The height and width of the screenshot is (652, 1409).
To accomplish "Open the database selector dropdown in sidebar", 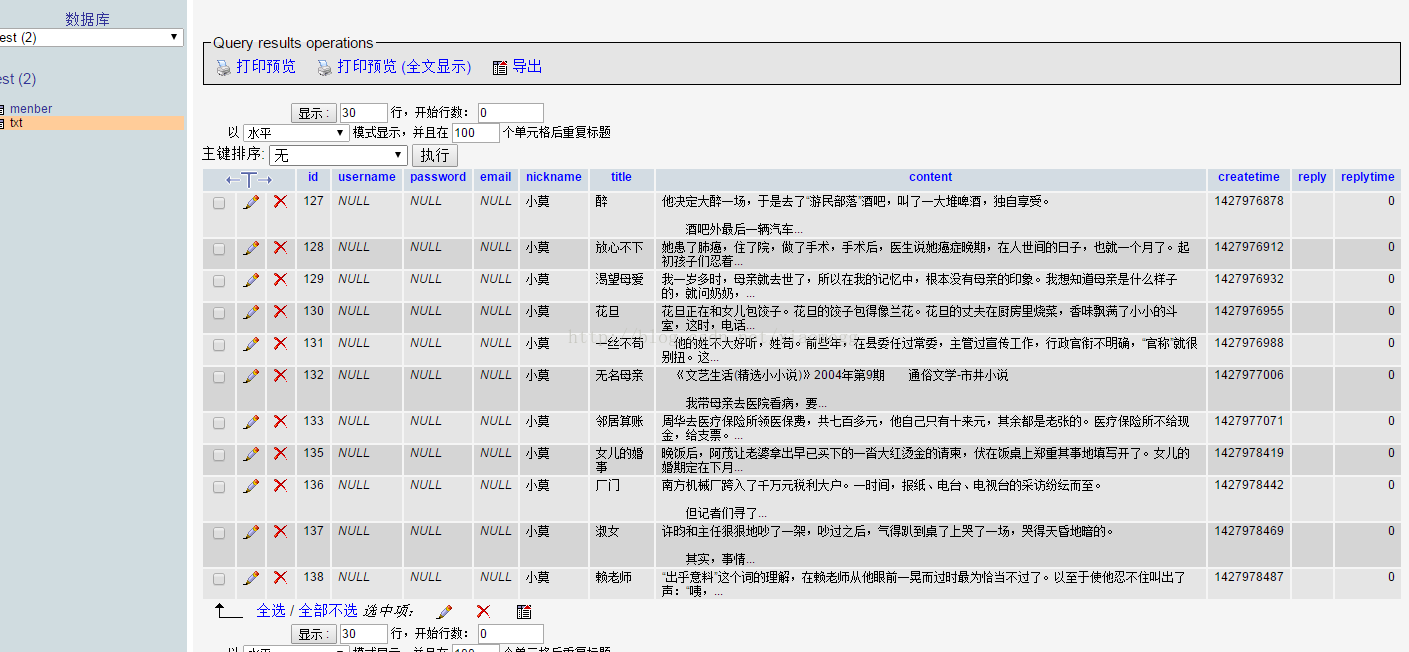I will click(91, 37).
